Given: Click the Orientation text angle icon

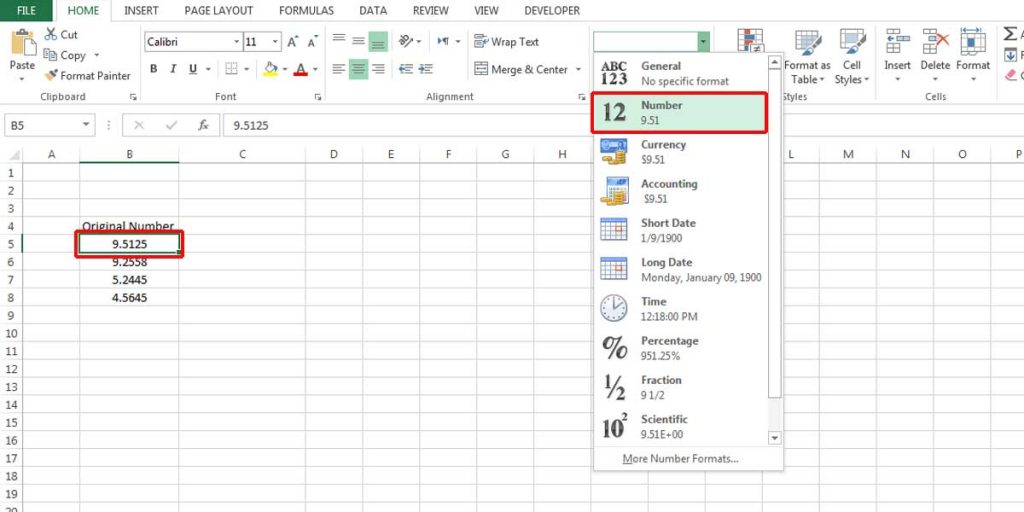Looking at the screenshot, I should point(406,41).
